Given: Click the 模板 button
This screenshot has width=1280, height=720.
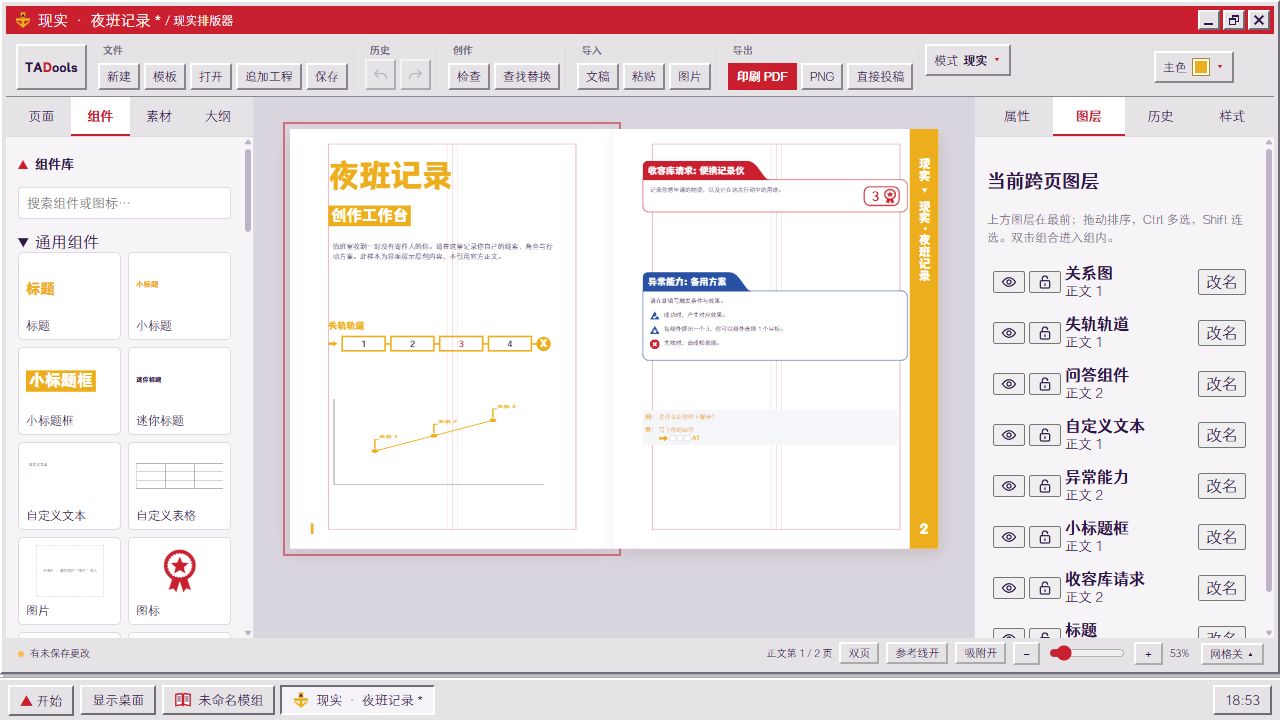Looking at the screenshot, I should pyautogui.click(x=164, y=76).
